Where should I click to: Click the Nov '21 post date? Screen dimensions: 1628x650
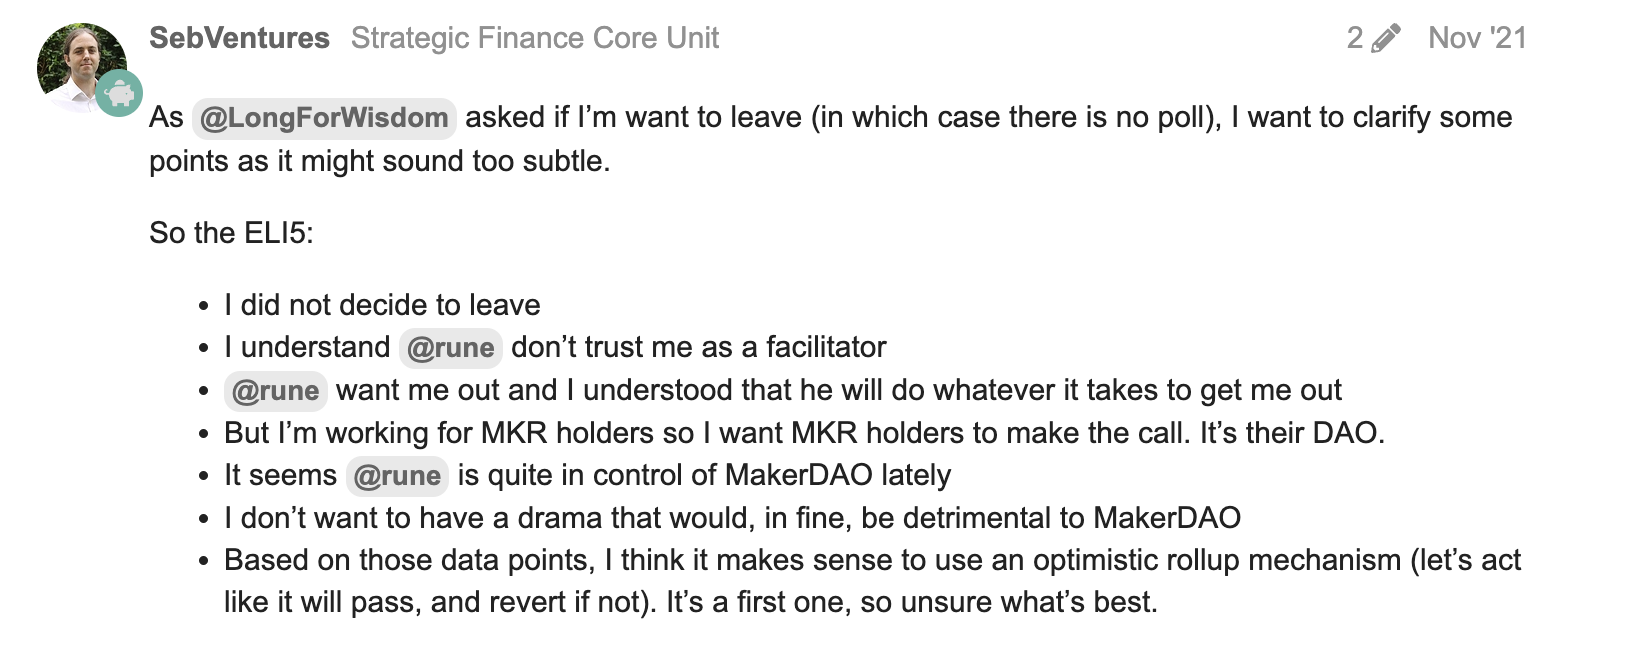(x=1477, y=38)
